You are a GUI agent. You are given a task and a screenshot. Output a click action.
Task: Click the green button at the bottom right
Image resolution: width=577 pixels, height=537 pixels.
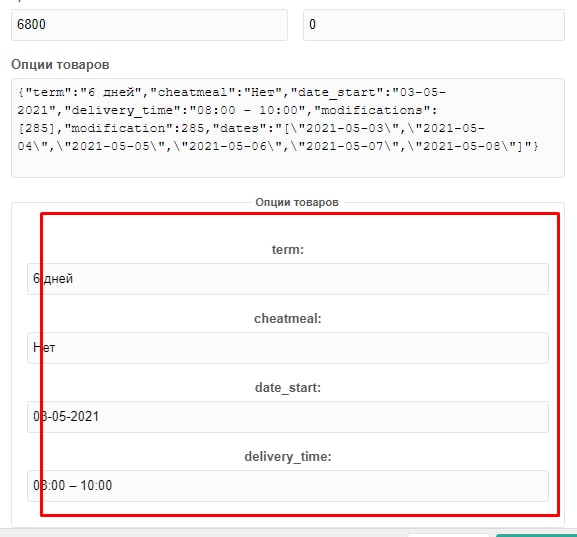coord(536,535)
